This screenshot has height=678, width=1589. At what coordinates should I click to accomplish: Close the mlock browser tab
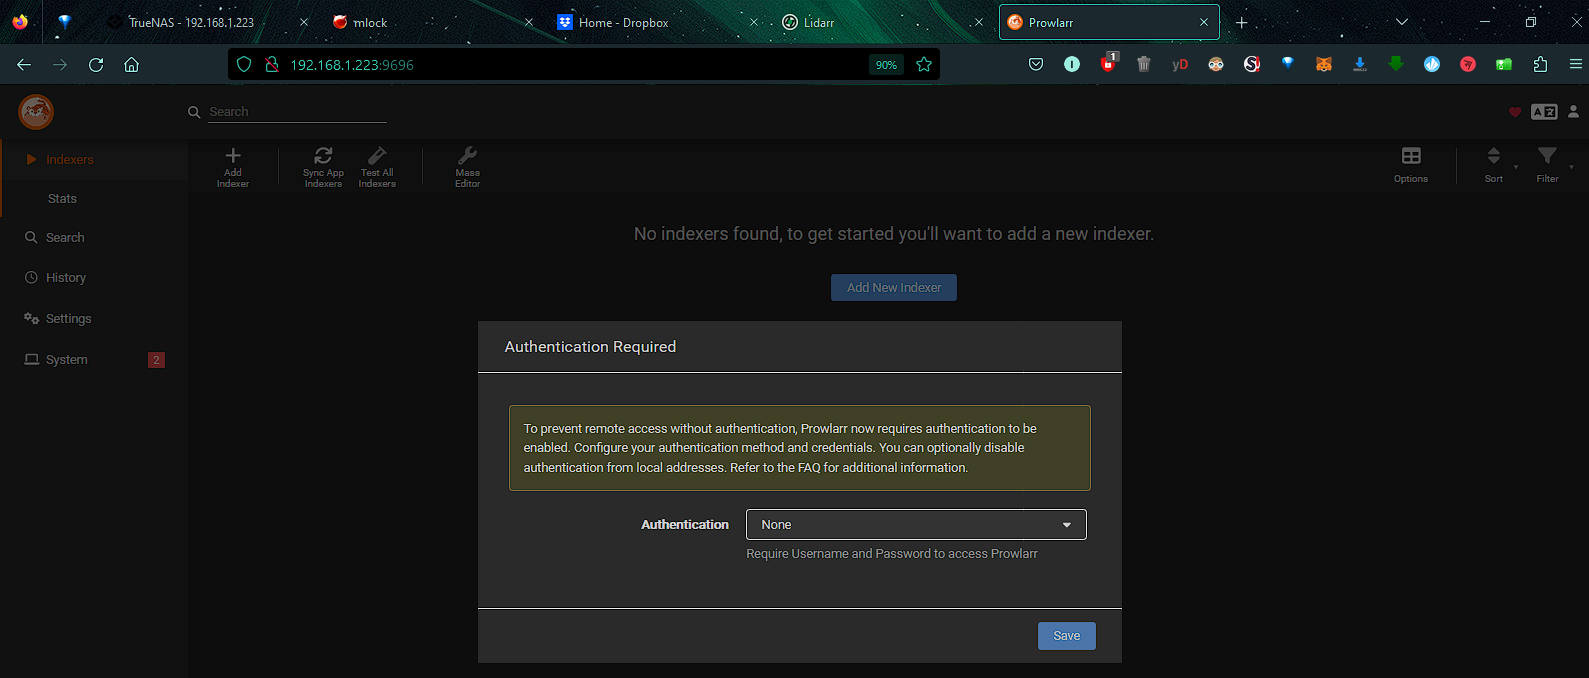(x=529, y=22)
